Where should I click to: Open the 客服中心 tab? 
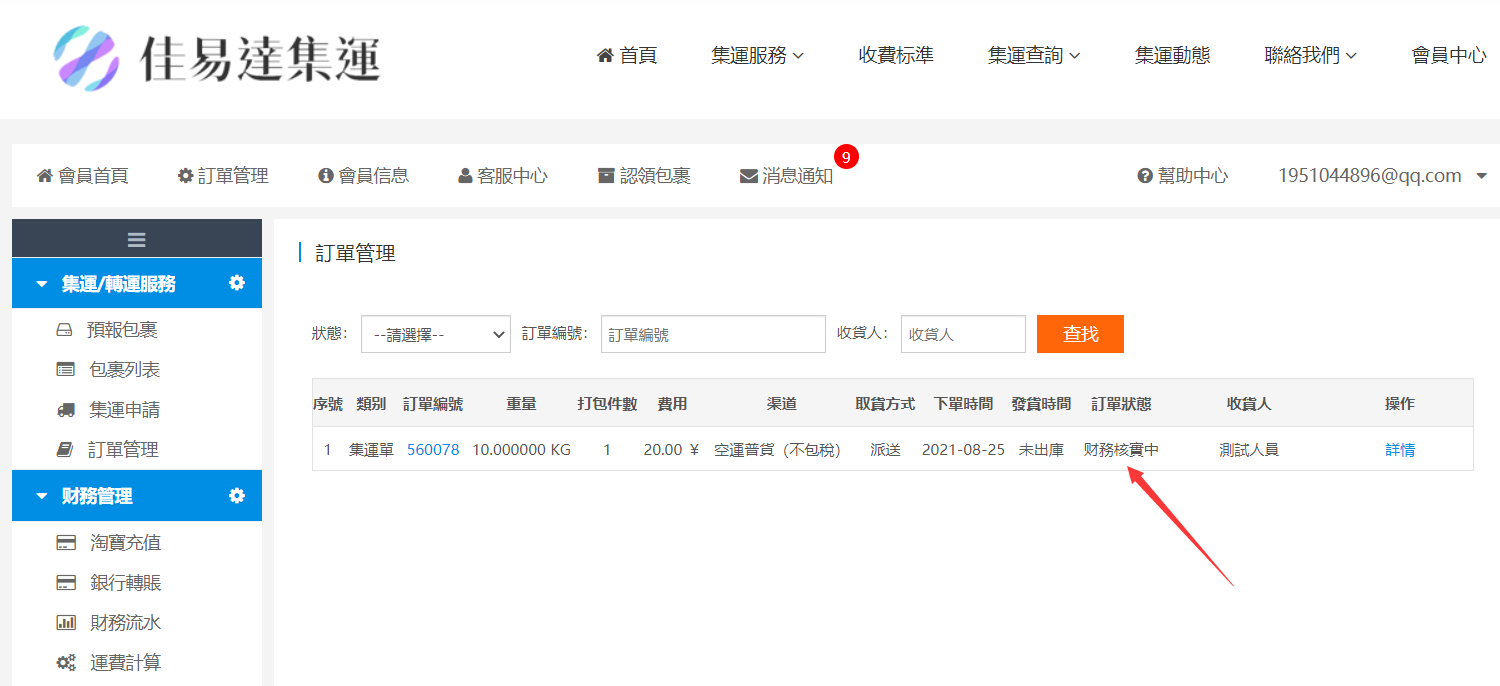[x=503, y=176]
